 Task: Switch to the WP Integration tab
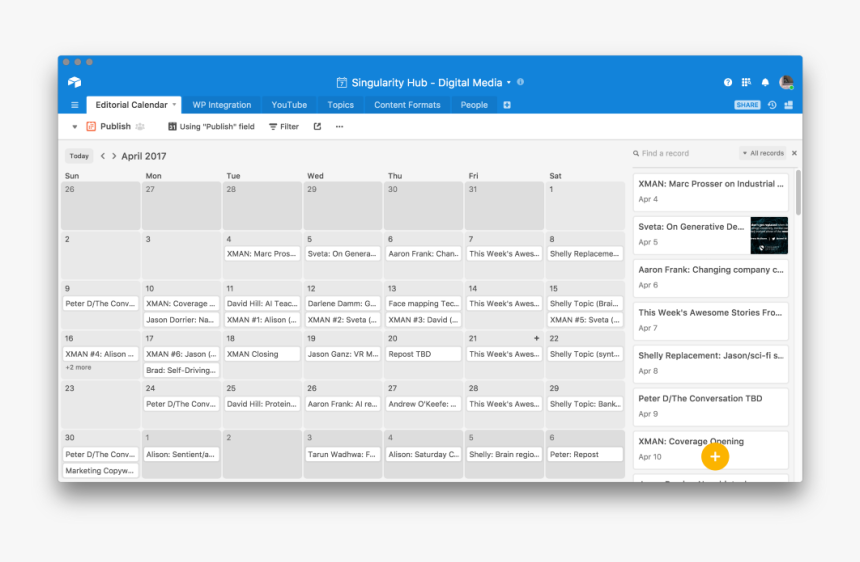click(x=222, y=105)
